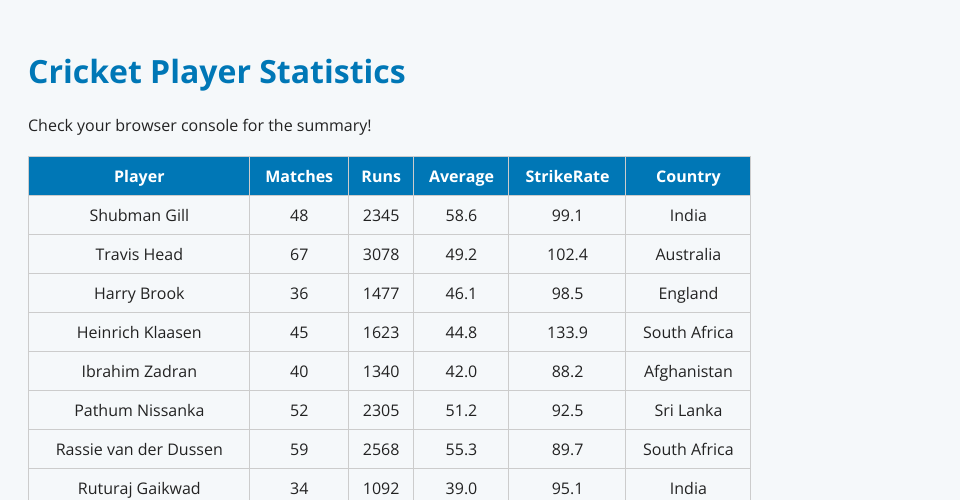
Task: Select the Rassie van der Dussen cell
Action: click(x=139, y=449)
